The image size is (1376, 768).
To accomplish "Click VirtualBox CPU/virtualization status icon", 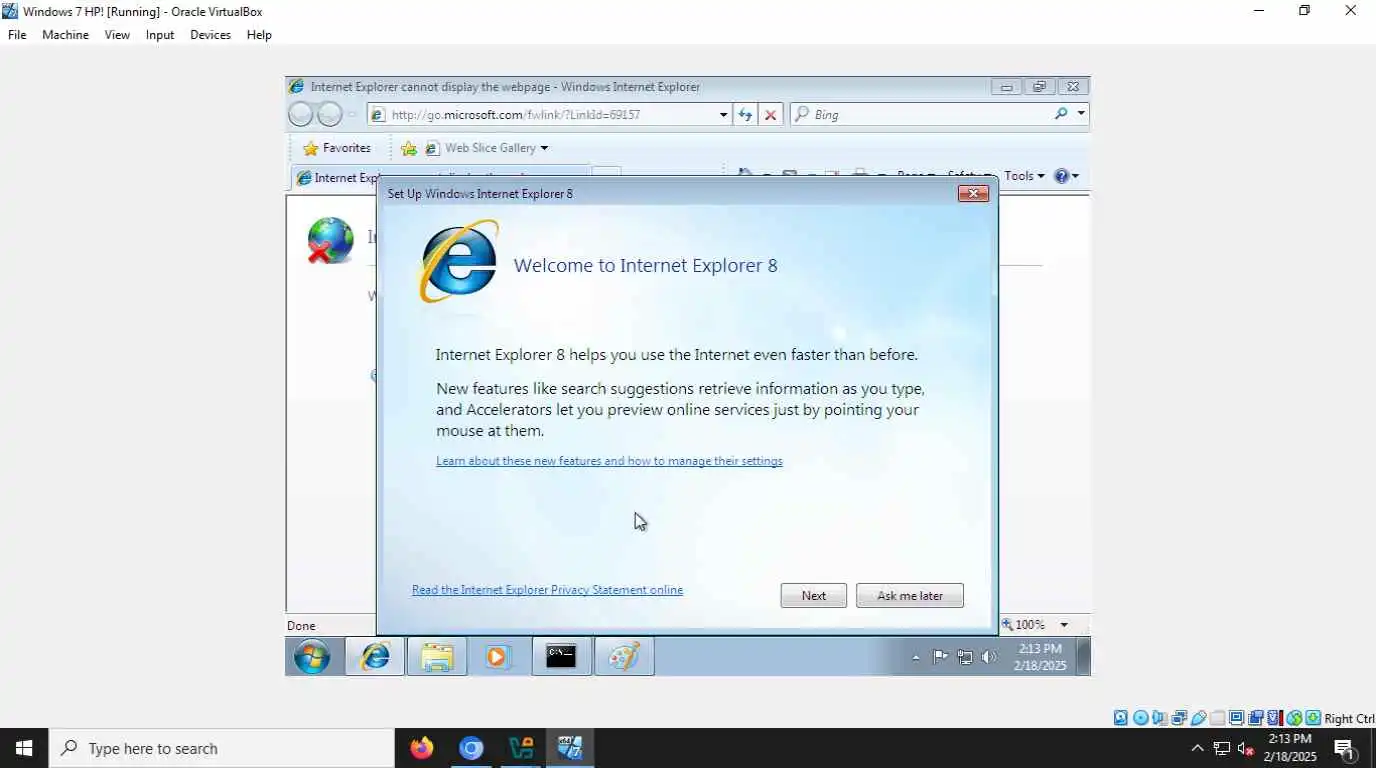I will coord(1275,718).
